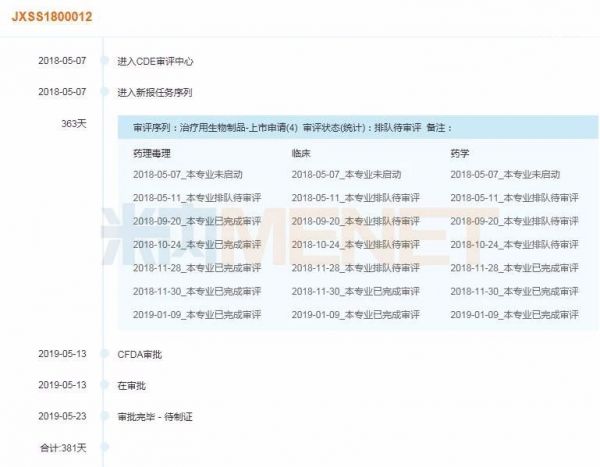The image size is (600, 467).
Task: Select the 审批完毕 - 待制证 timeline entry
Action: pos(154,415)
